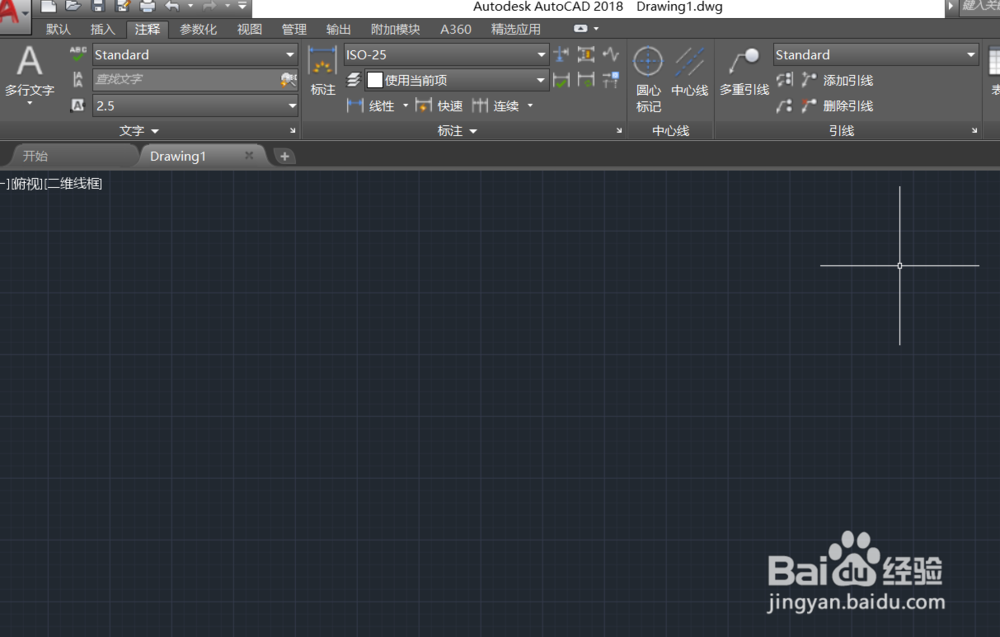
Task: Open the dimension style dialog launcher arrow
Action: point(619,131)
